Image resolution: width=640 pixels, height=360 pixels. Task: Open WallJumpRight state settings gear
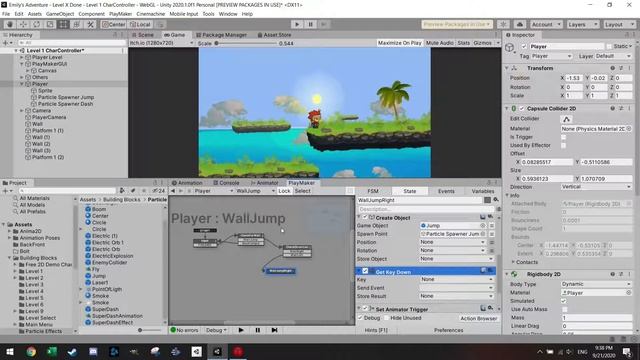496,200
